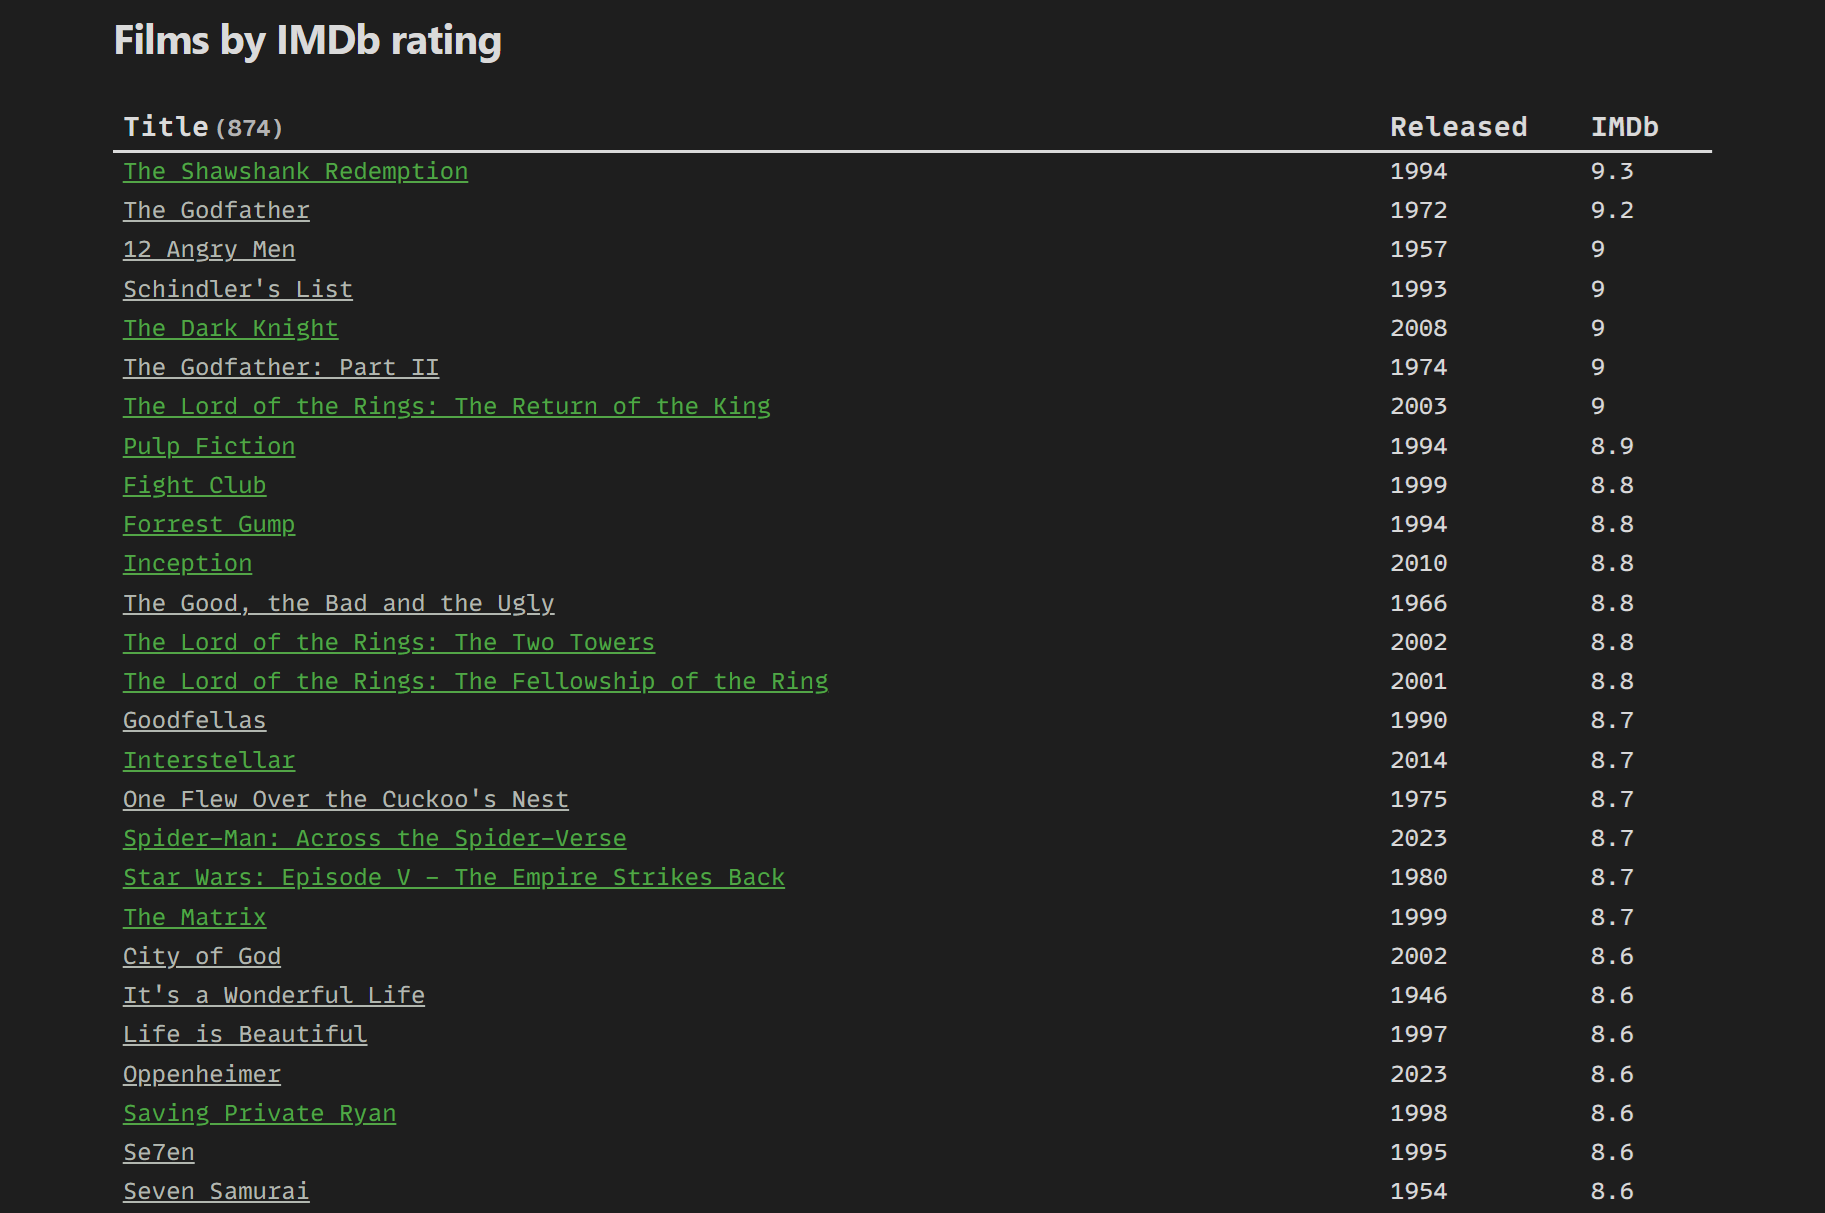Screen dimensions: 1825x1213
Task: Open The Shawshank Redemption link
Action: [x=295, y=171]
